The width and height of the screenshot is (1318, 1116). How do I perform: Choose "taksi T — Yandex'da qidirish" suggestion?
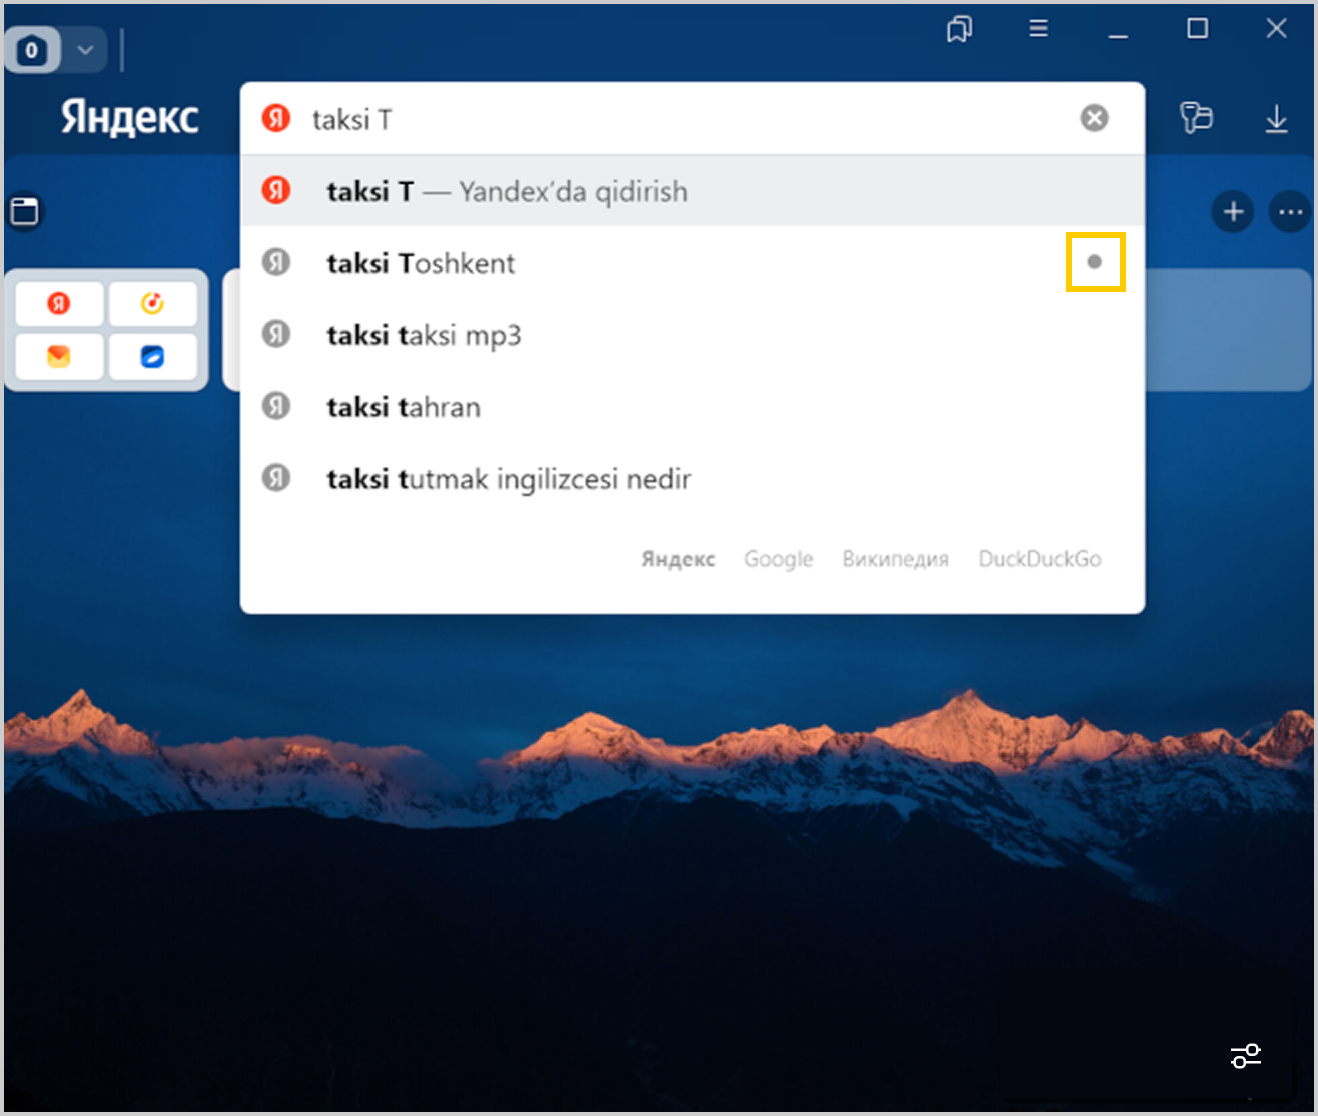click(506, 191)
